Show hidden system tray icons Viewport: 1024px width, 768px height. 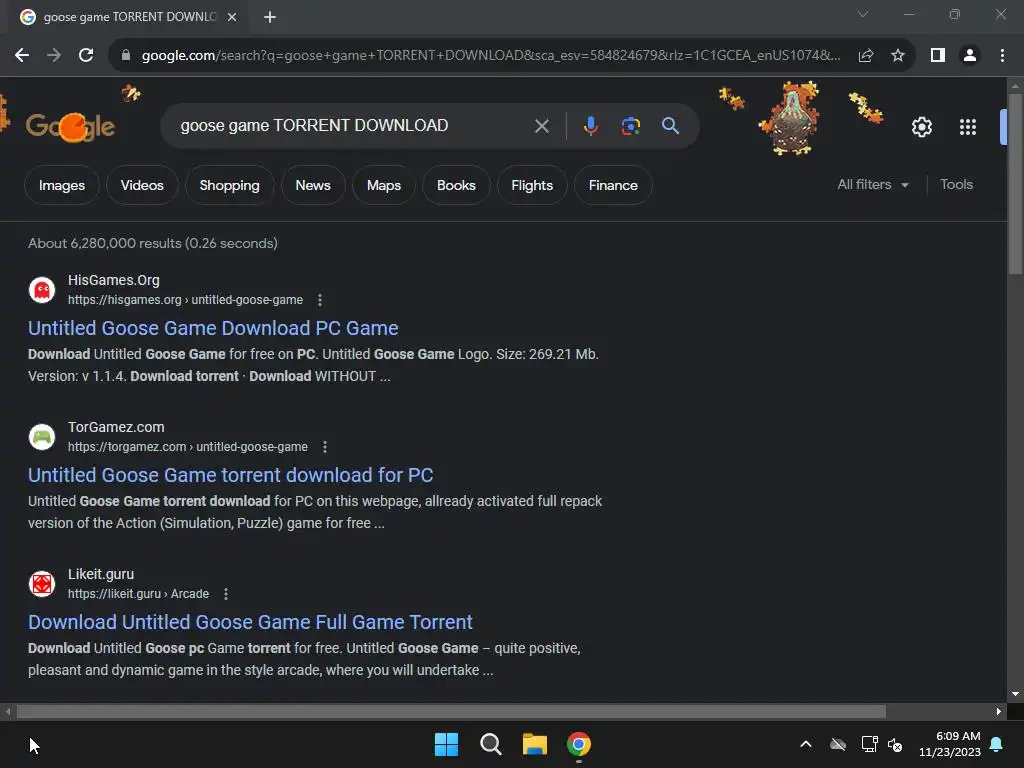click(806, 744)
